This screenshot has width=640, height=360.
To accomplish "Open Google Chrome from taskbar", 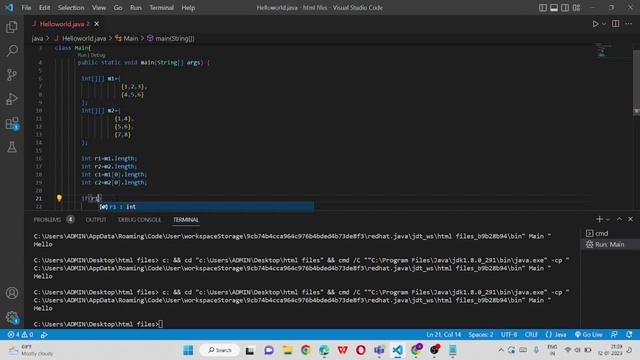I will [306, 350].
